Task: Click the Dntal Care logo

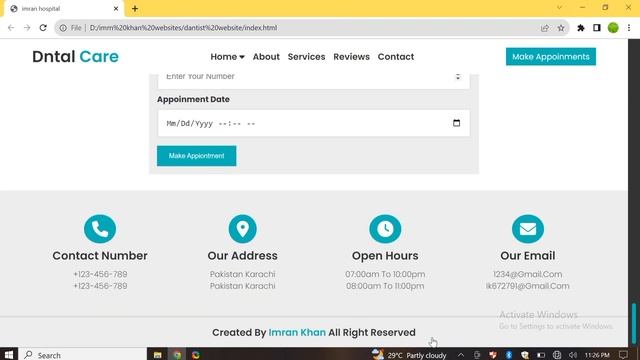Action: pos(76,57)
